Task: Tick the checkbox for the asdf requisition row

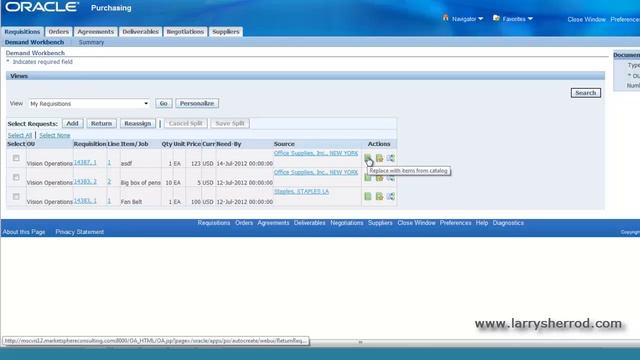Action: pyautogui.click(x=16, y=158)
